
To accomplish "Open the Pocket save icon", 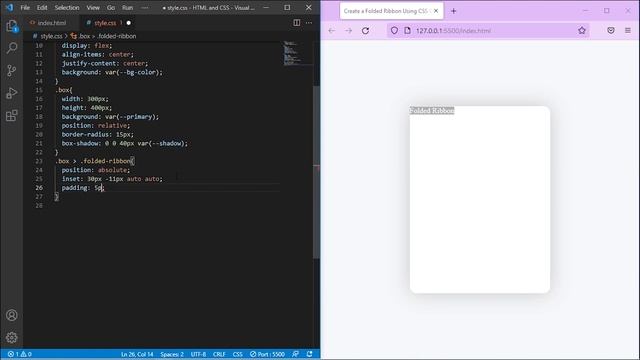I will [611, 31].
